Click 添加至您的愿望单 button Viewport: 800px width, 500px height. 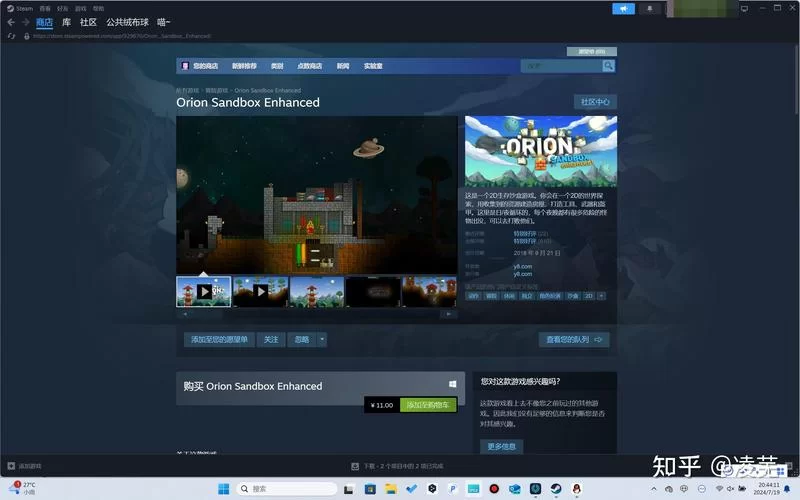pos(219,339)
